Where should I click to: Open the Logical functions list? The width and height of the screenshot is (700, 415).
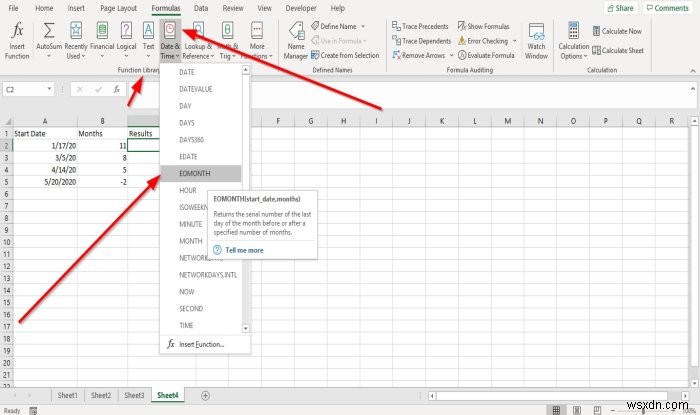tap(126, 40)
